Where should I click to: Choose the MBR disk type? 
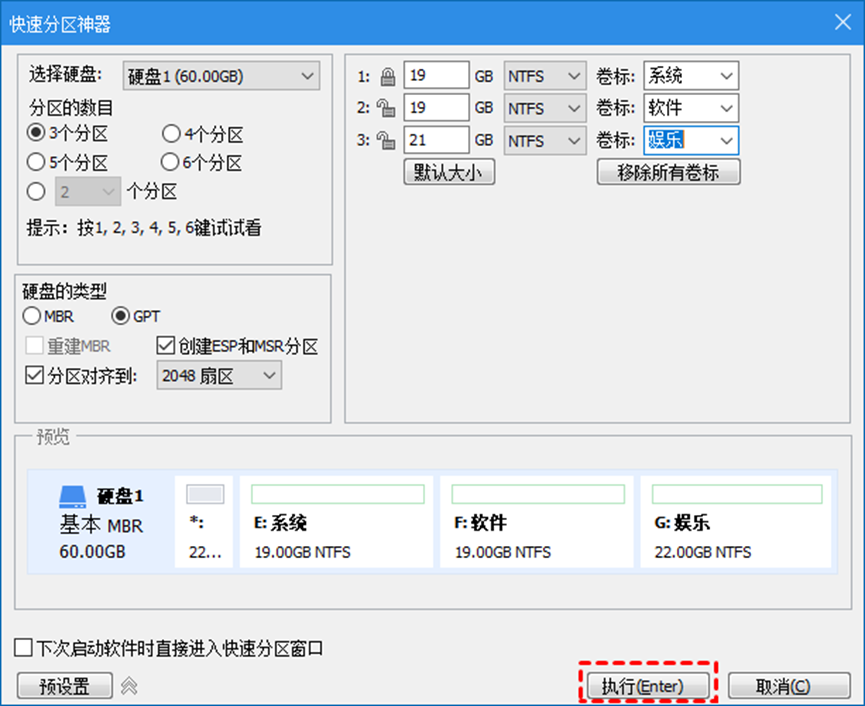click(x=33, y=316)
